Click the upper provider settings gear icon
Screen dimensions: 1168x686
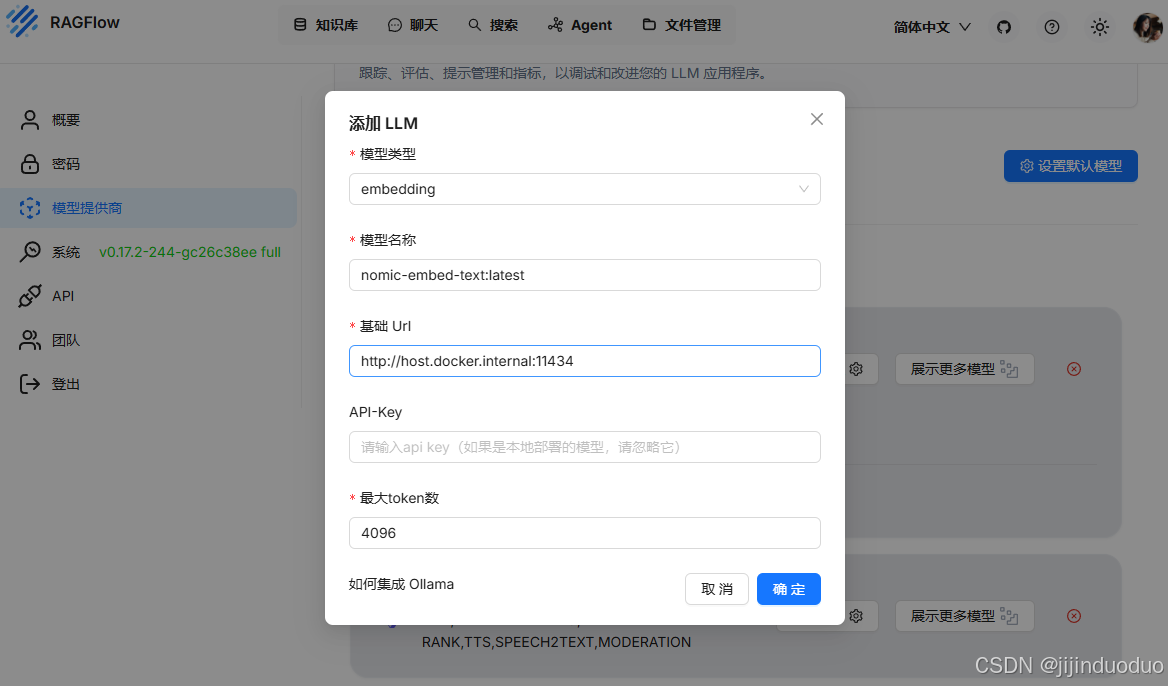[856, 369]
